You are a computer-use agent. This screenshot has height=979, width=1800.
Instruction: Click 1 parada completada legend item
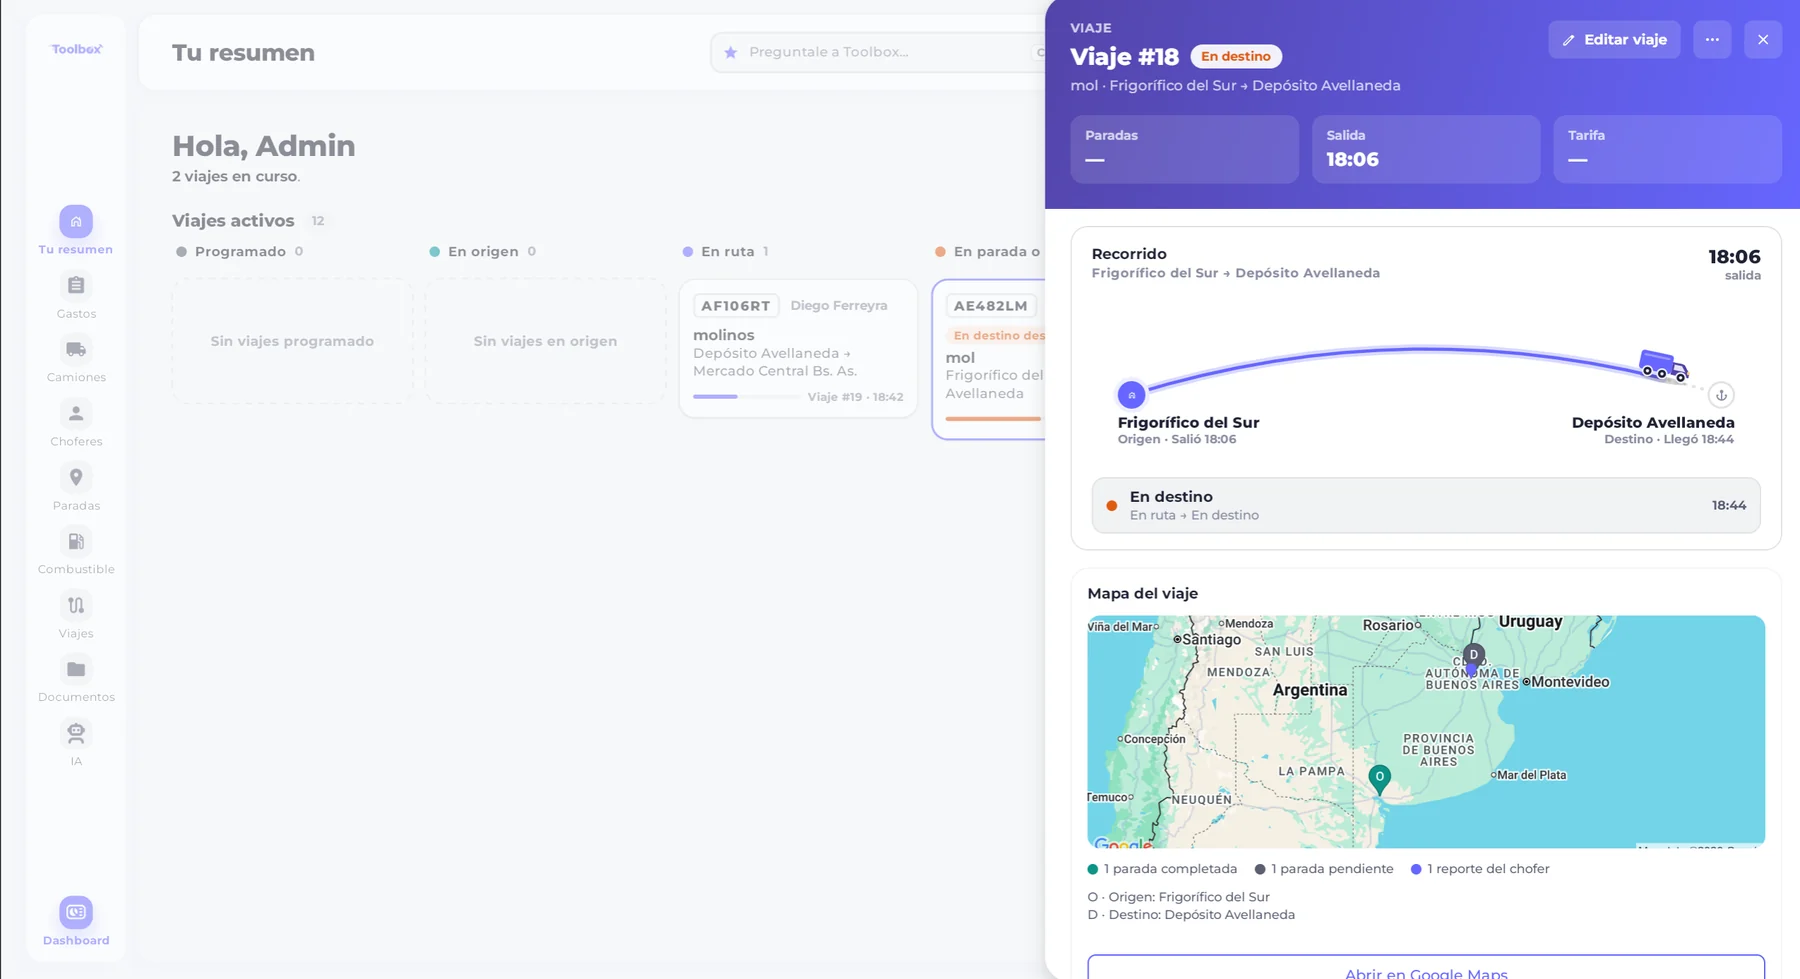click(1162, 869)
